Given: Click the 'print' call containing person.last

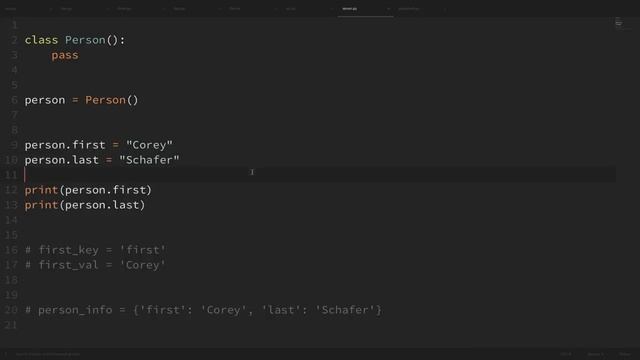Looking at the screenshot, I should pos(85,205).
